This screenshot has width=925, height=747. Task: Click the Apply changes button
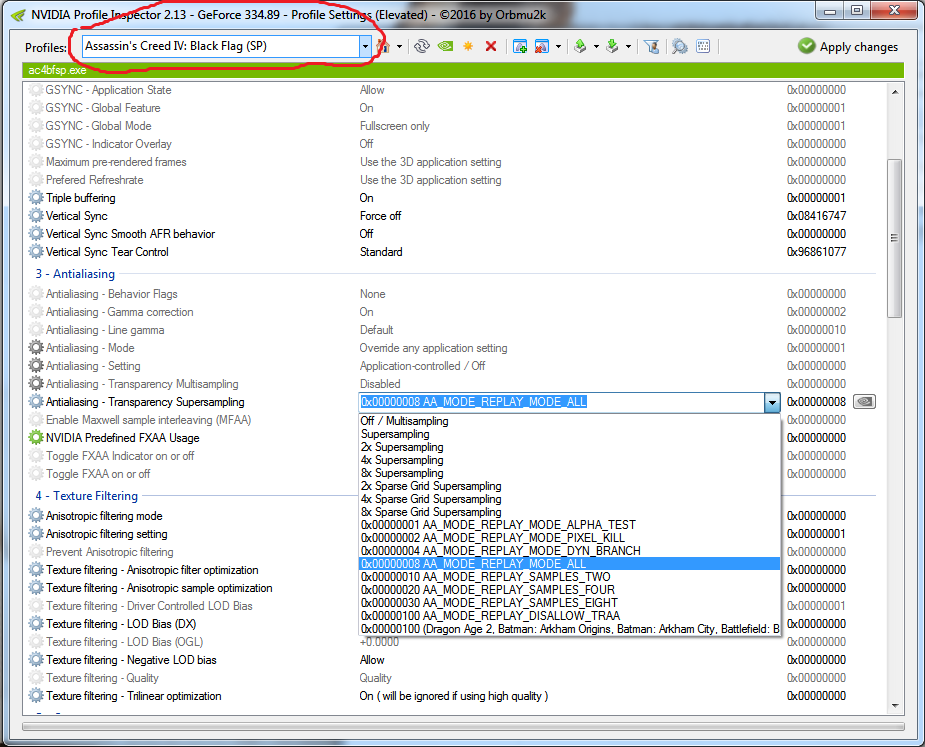[x=848, y=47]
